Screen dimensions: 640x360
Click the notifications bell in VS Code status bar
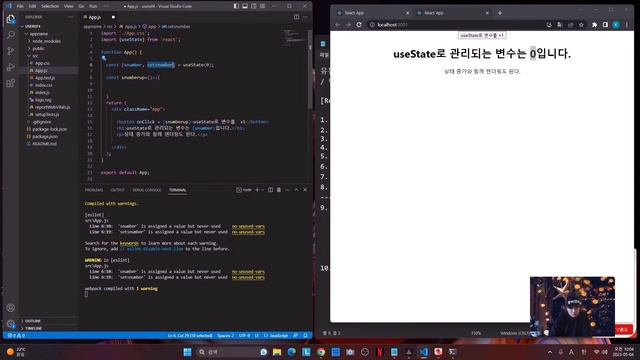point(305,336)
